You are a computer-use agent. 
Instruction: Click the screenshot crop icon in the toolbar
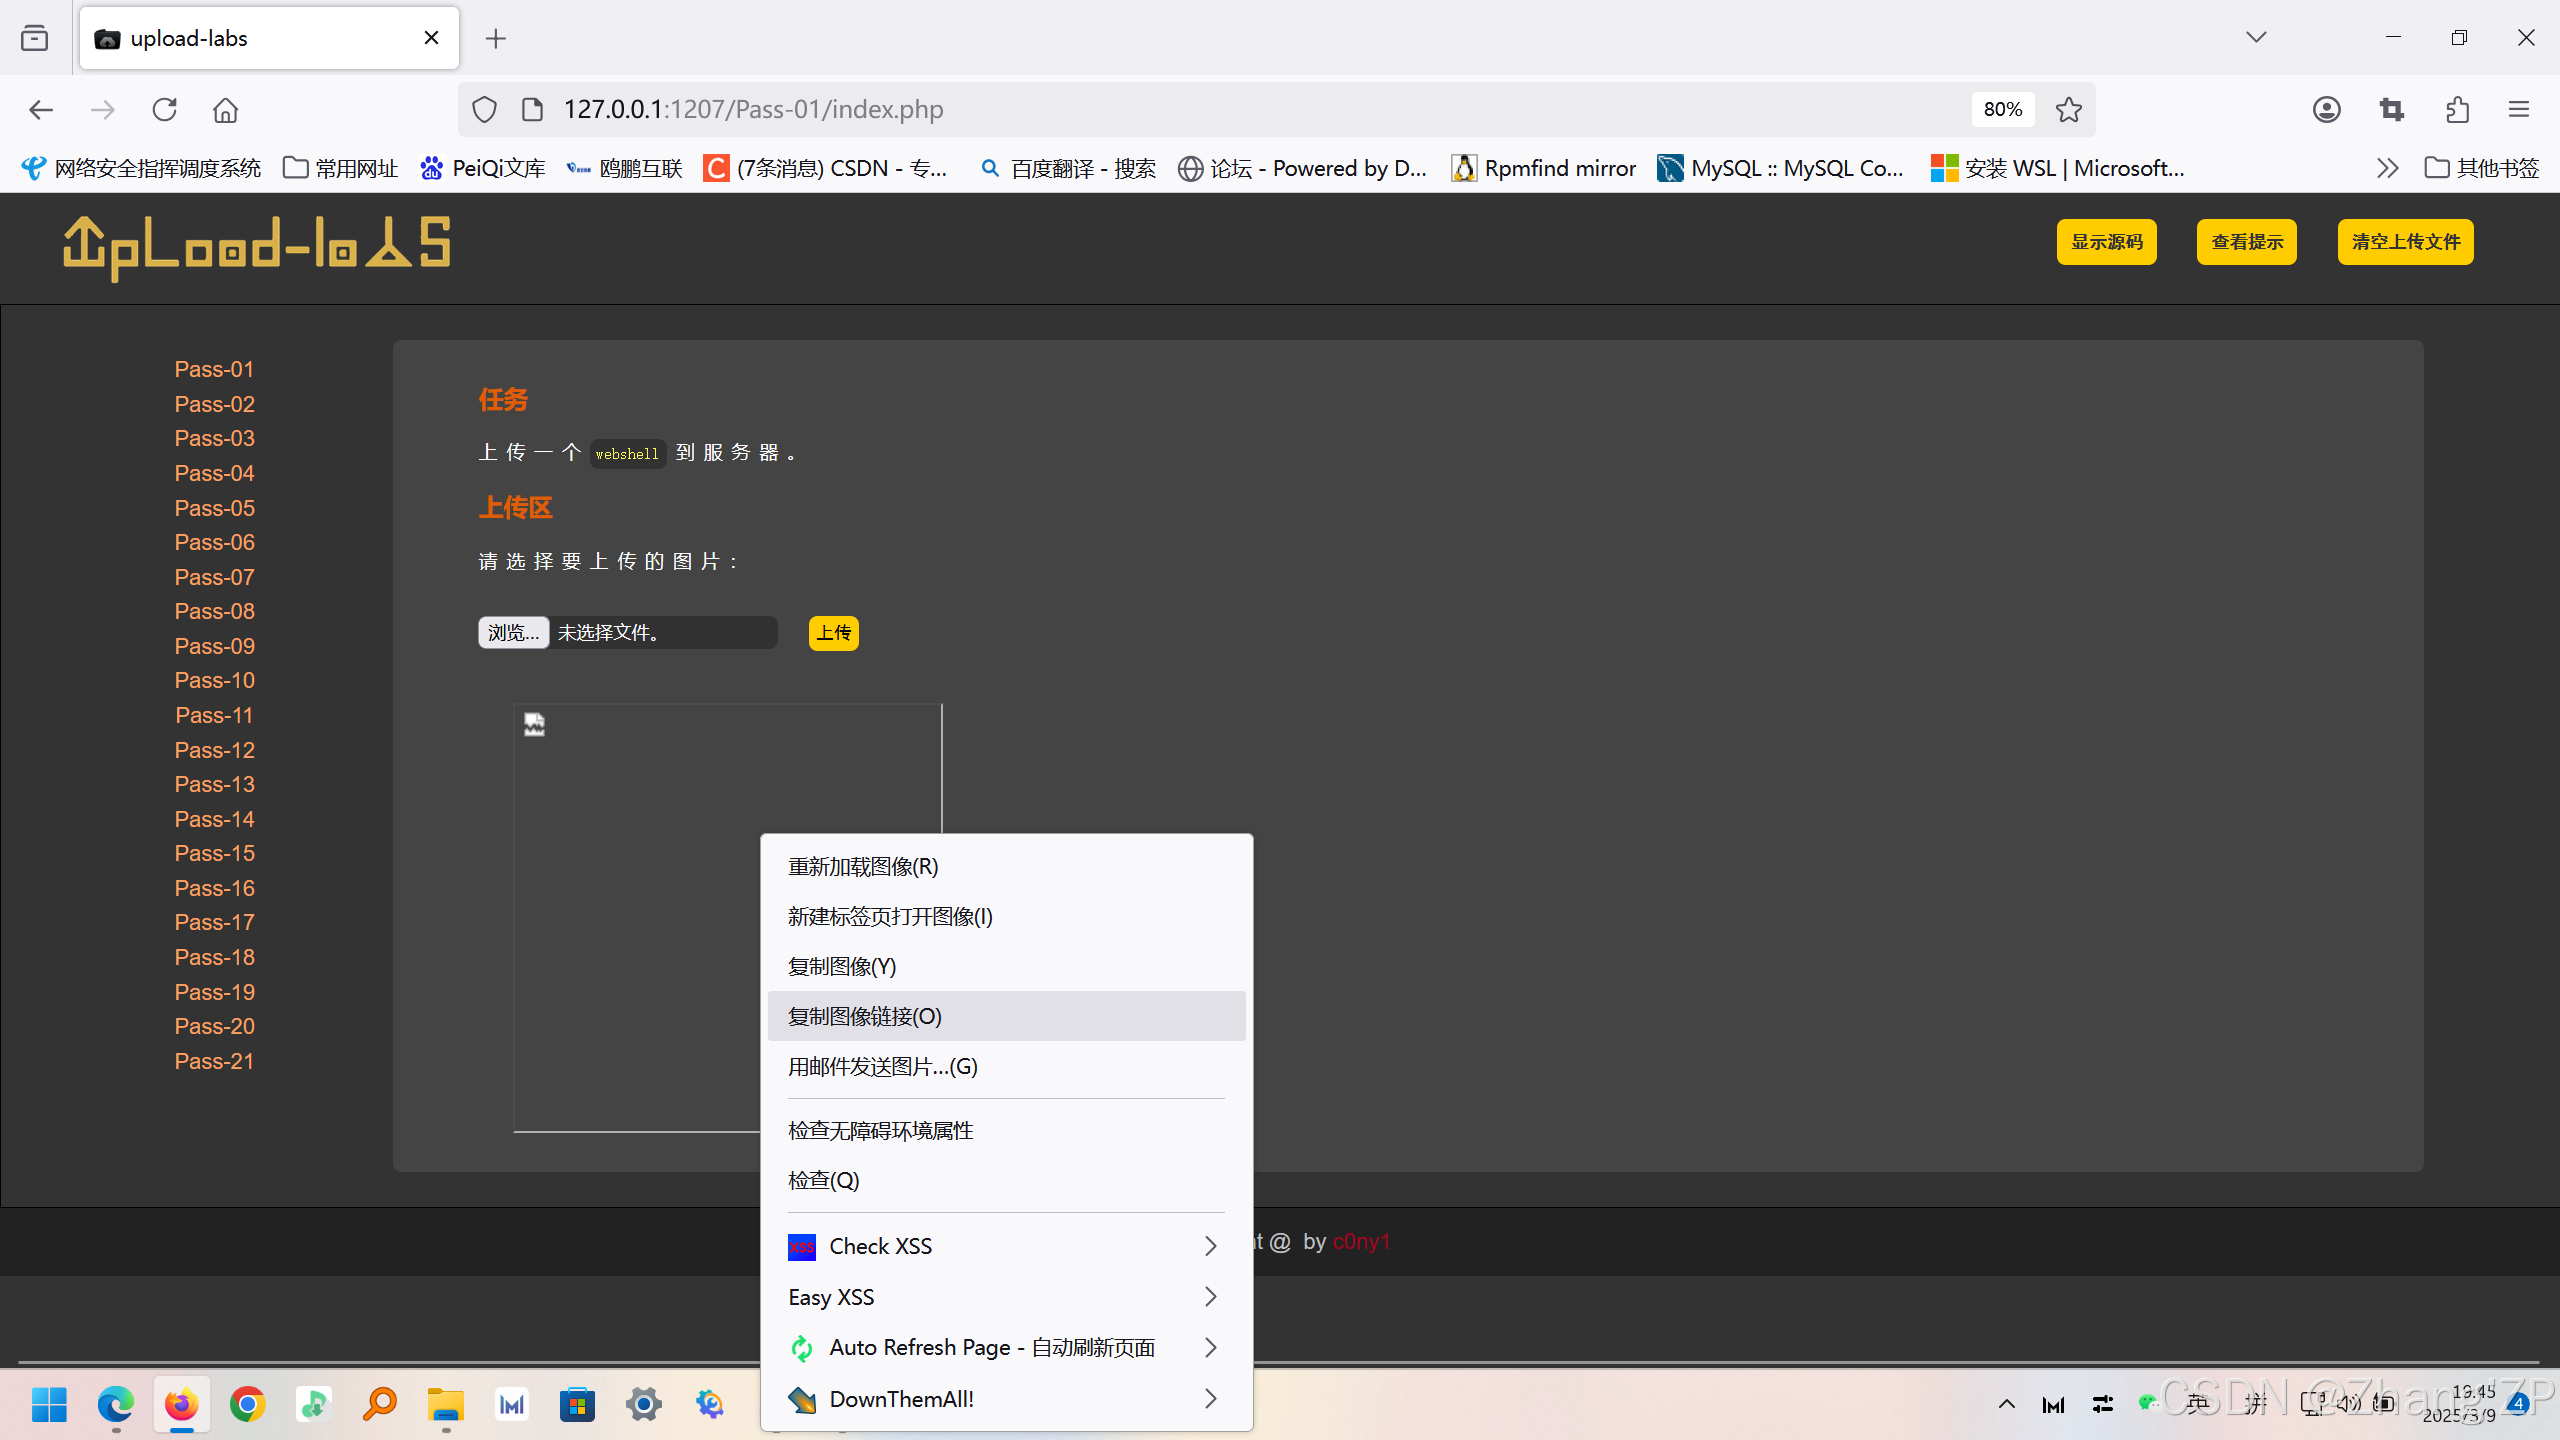tap(2392, 110)
